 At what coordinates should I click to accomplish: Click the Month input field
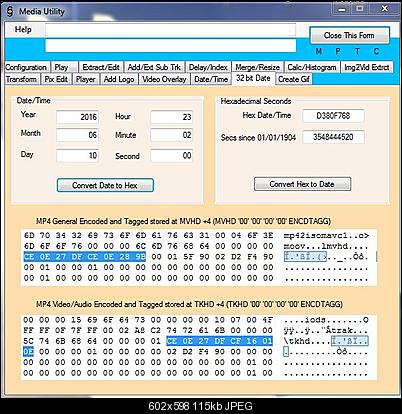click(77, 135)
